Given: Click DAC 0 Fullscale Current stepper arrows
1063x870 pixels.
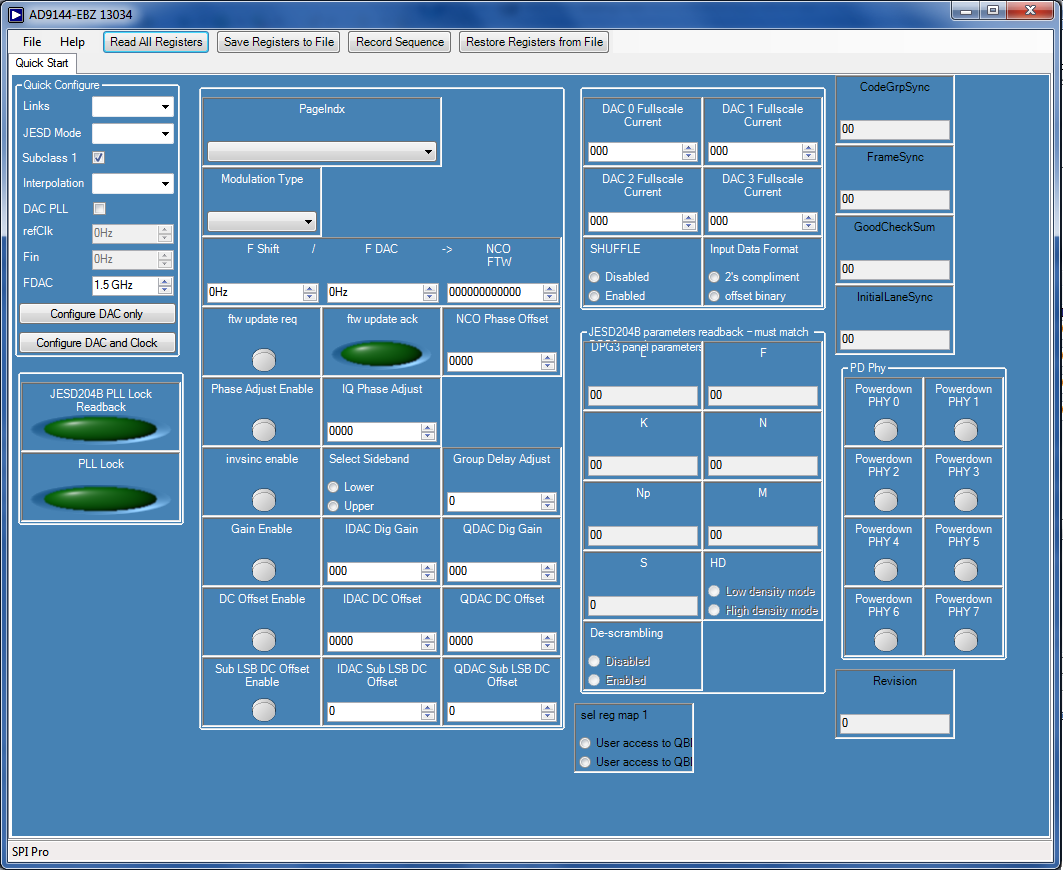Looking at the screenshot, I should tap(689, 151).
